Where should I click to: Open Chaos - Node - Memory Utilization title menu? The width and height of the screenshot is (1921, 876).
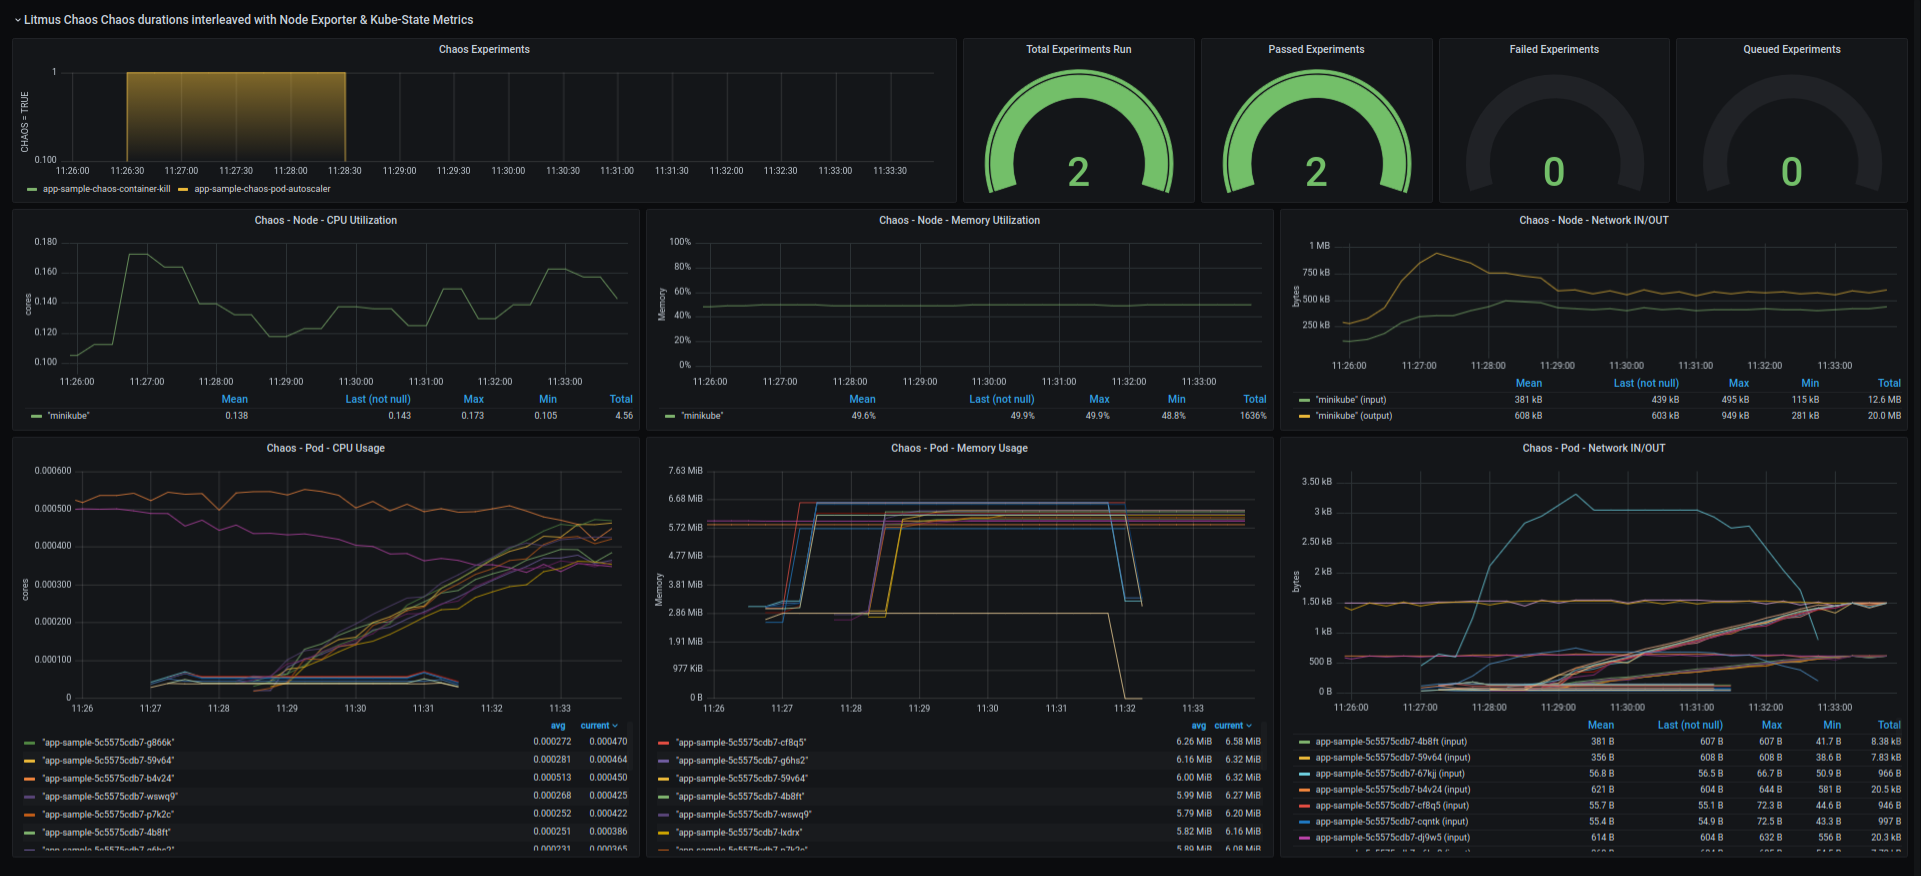(x=959, y=220)
